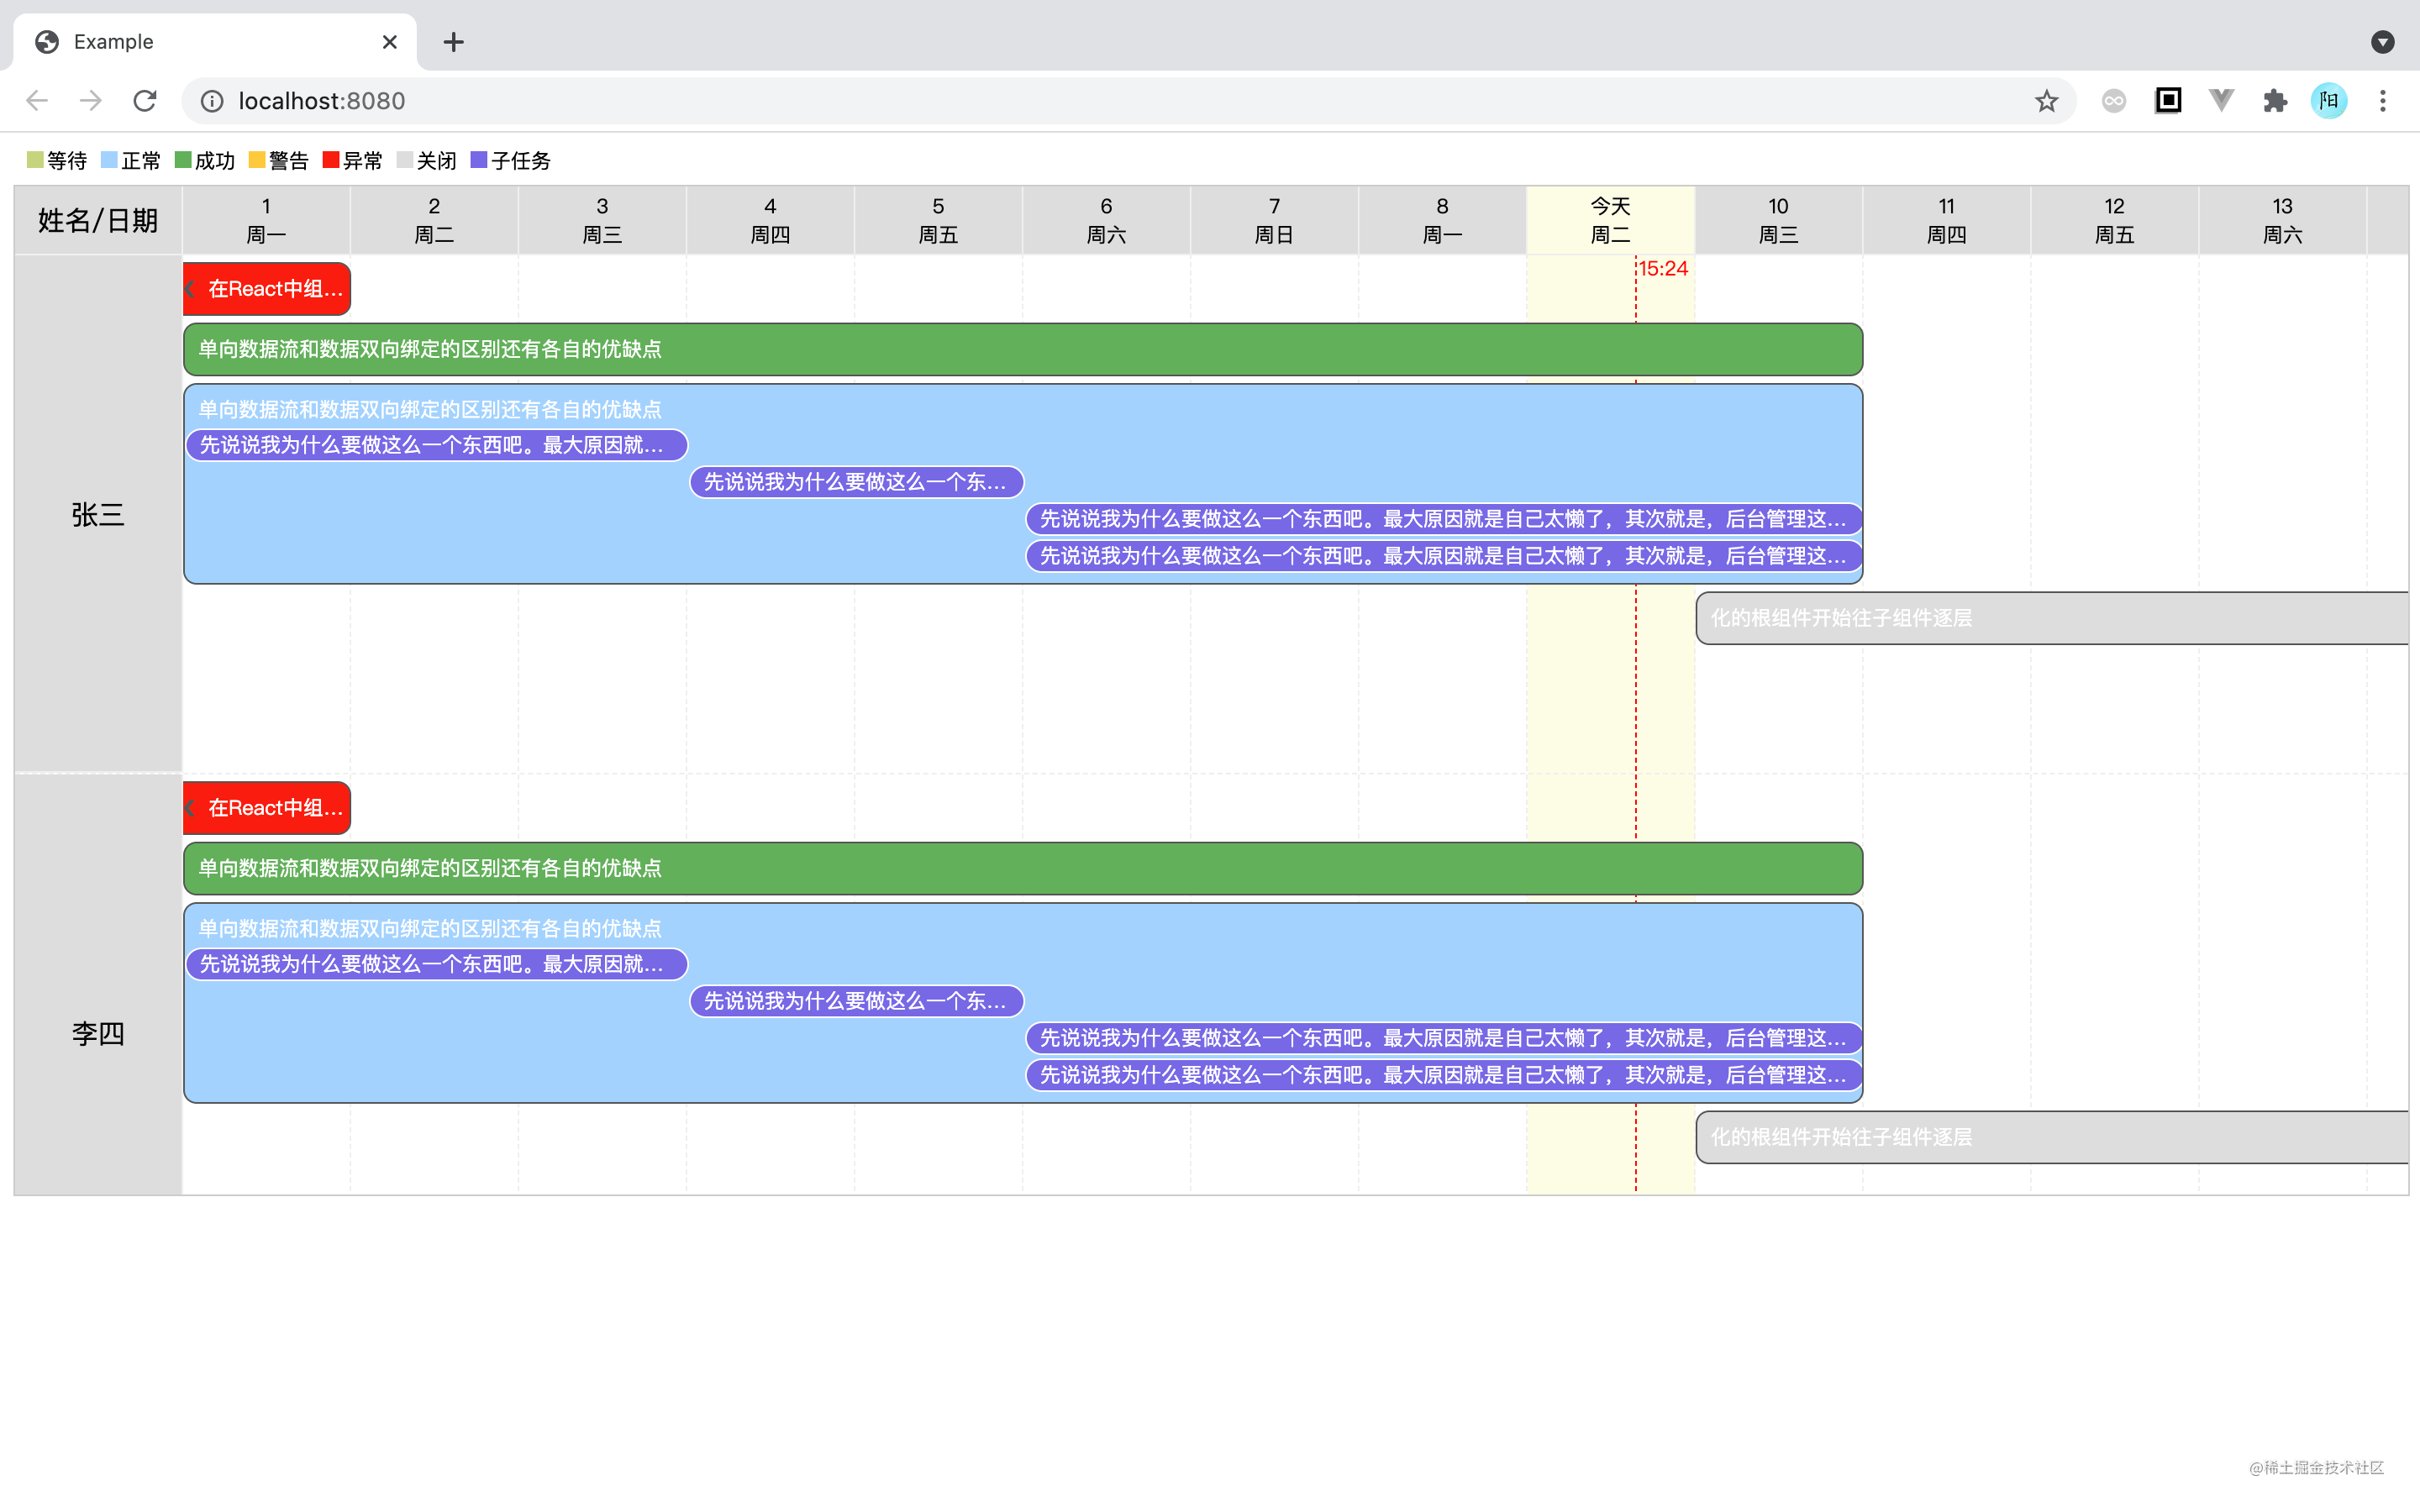Open the user profile avatar
This screenshot has width=2420, height=1512.
click(2329, 101)
